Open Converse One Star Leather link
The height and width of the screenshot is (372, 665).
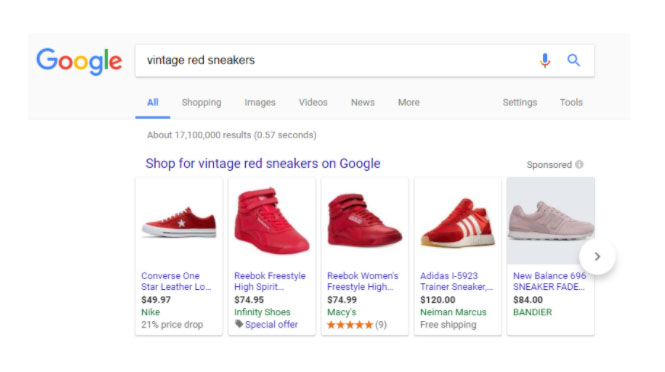click(x=176, y=281)
